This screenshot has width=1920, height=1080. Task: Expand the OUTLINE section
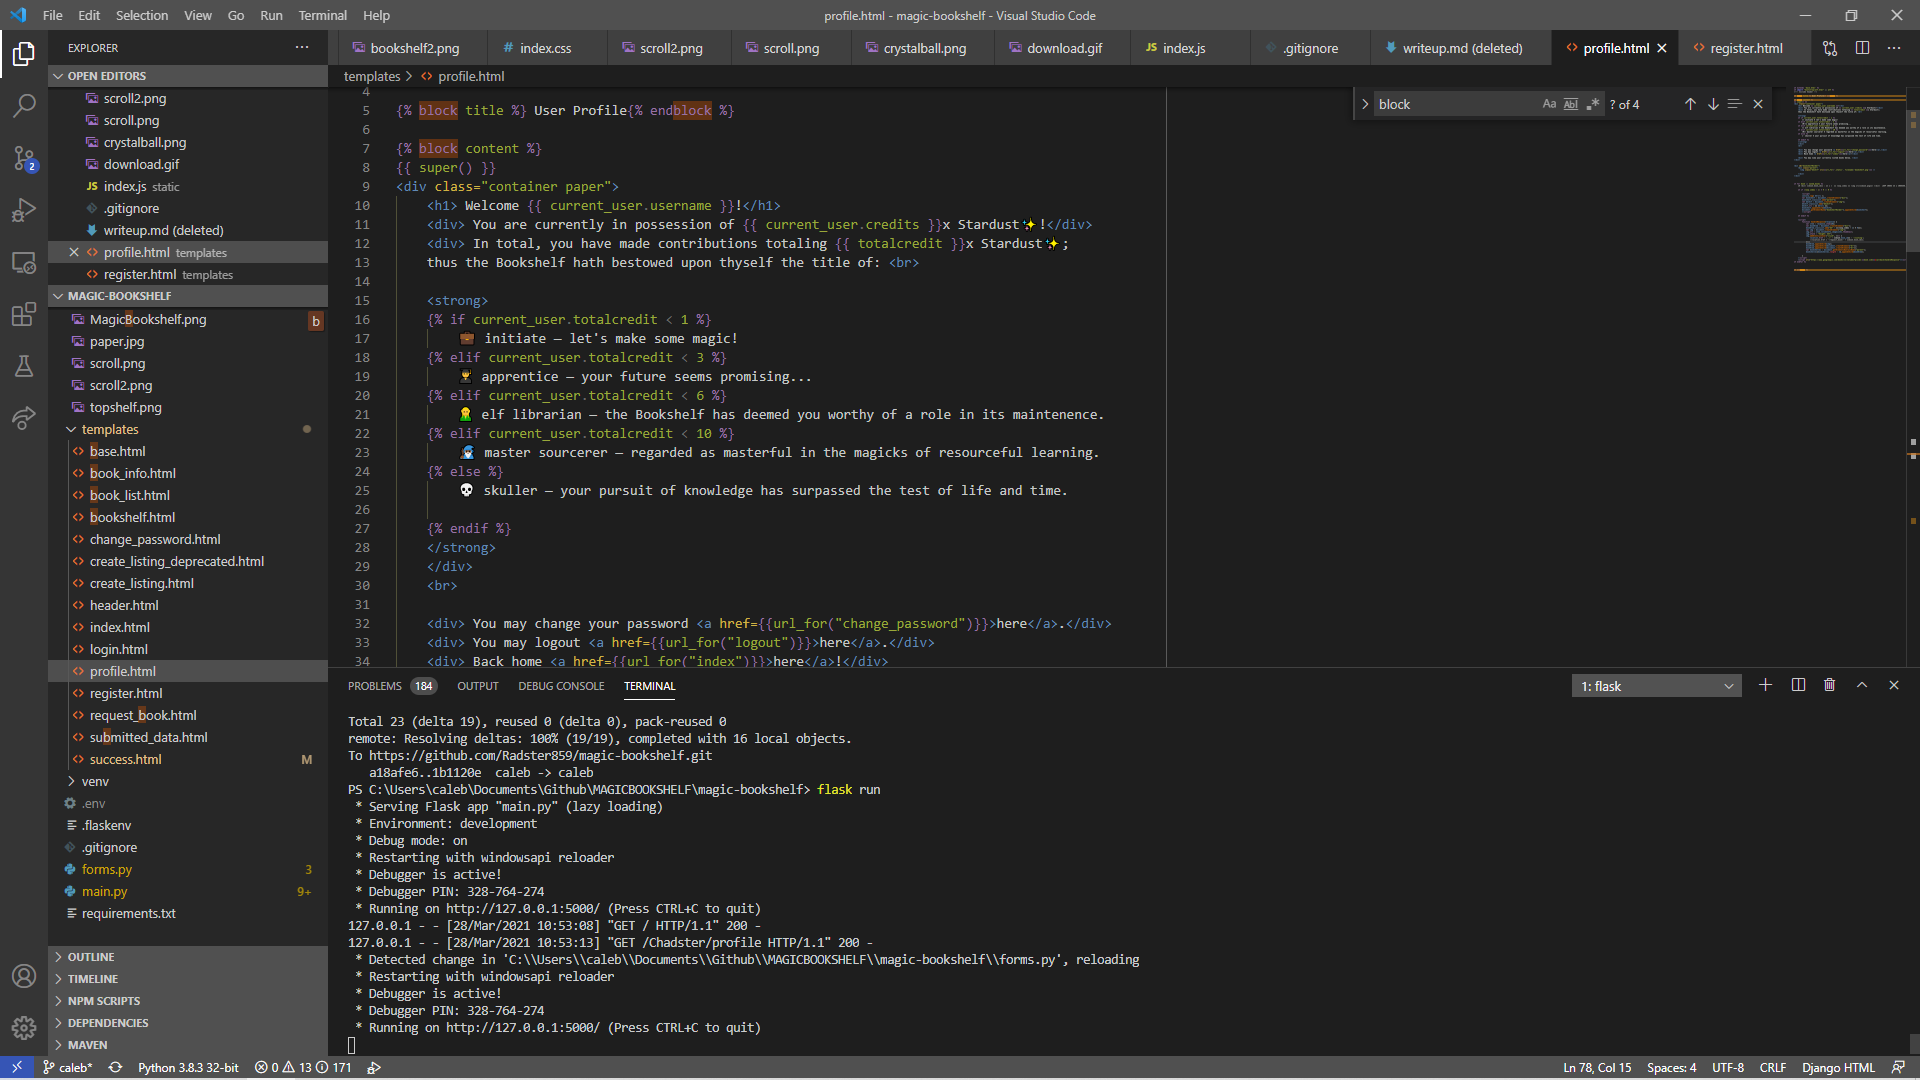(91, 957)
